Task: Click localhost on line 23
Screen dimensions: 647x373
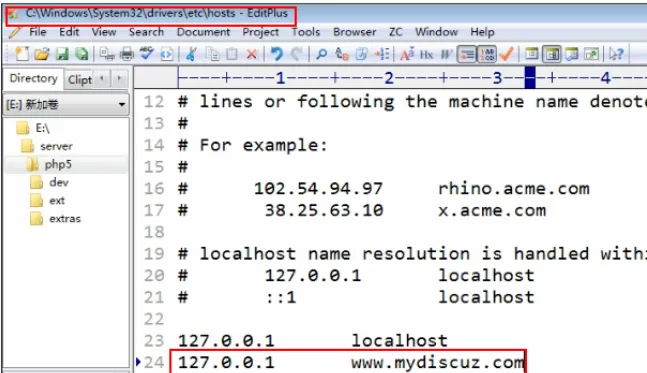Action: [x=399, y=340]
